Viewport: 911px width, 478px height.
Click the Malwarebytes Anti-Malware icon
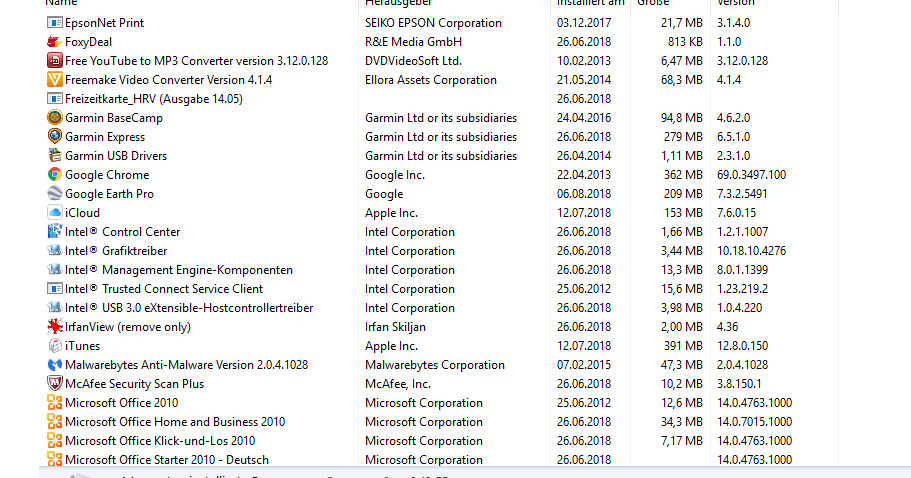coord(55,365)
